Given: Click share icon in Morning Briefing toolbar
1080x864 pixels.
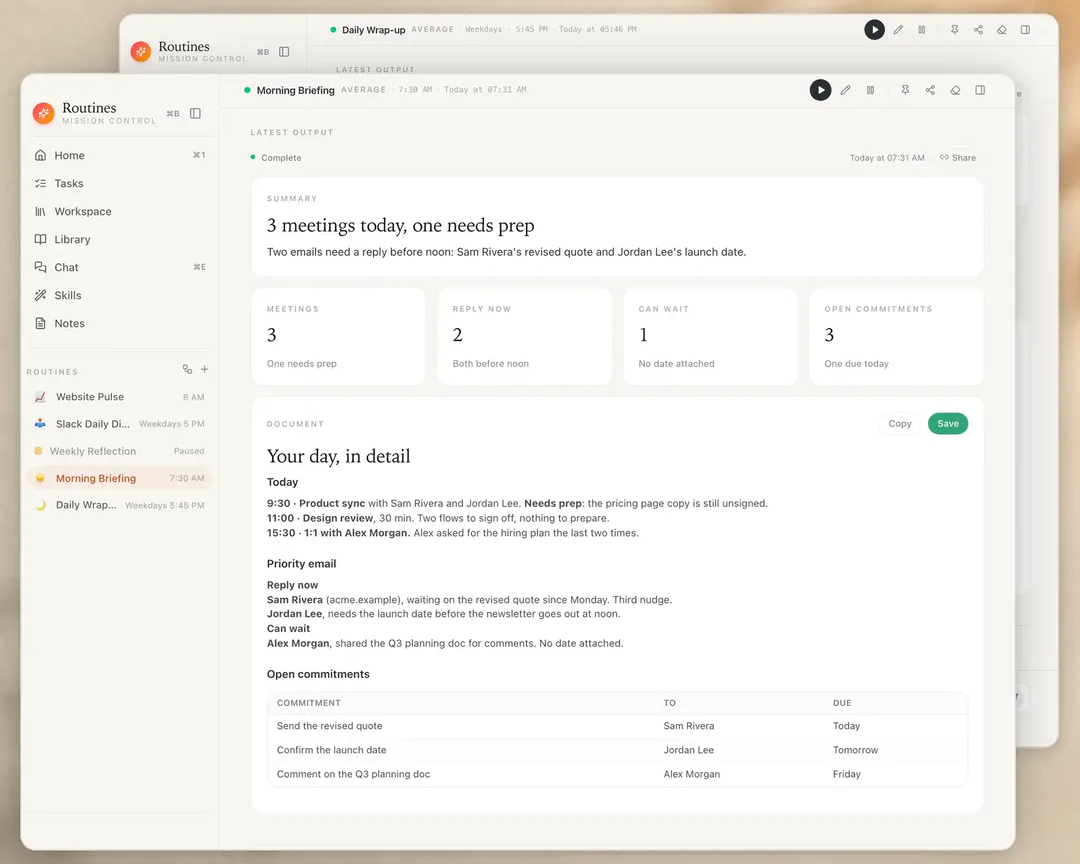Looking at the screenshot, I should (x=930, y=90).
